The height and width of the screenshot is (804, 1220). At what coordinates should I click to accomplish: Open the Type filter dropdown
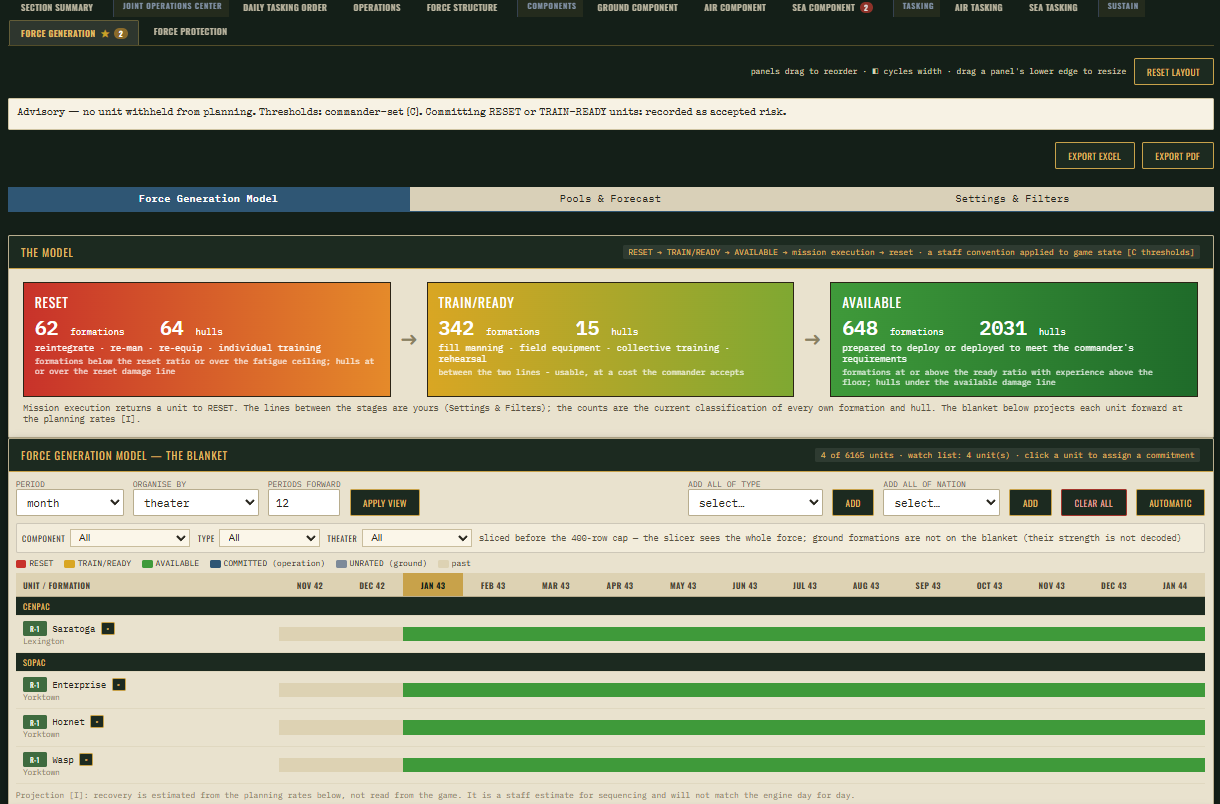pos(269,538)
